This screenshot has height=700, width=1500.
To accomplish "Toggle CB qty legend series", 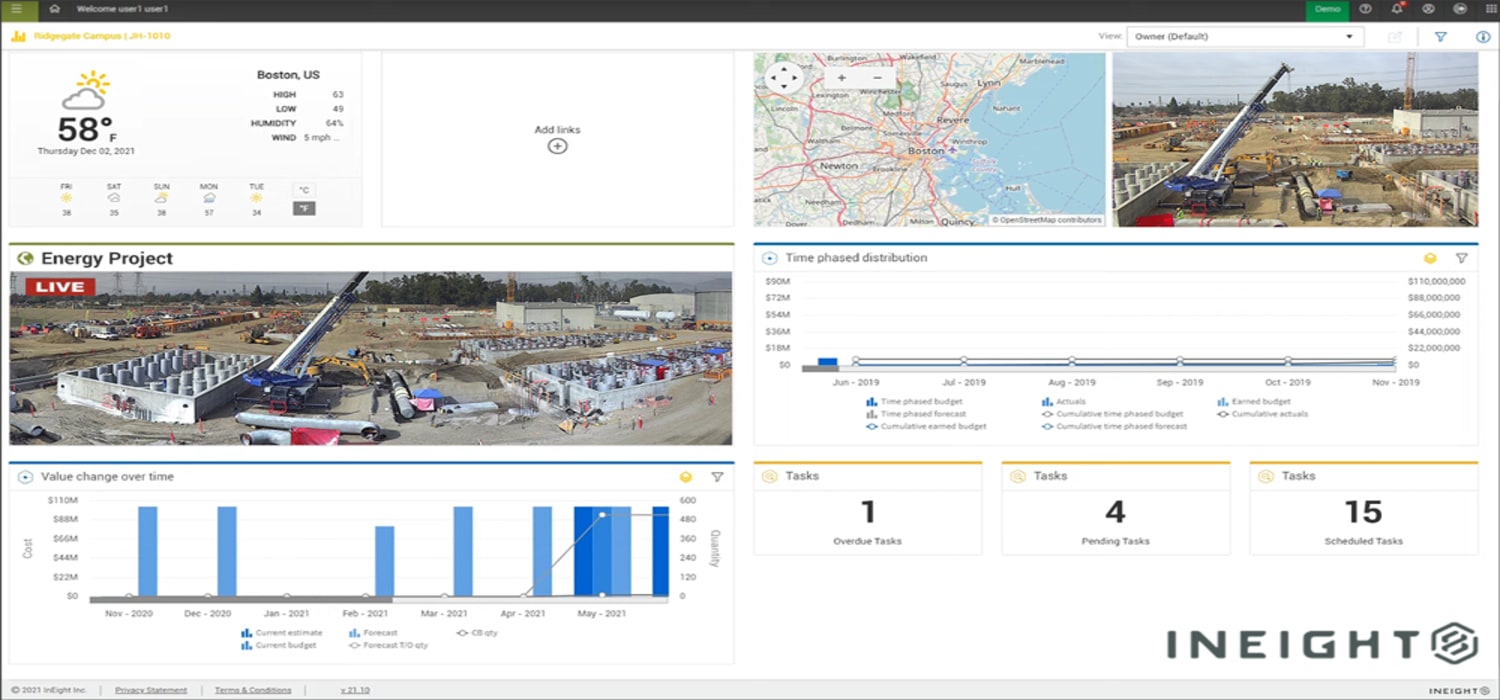I will click(476, 632).
